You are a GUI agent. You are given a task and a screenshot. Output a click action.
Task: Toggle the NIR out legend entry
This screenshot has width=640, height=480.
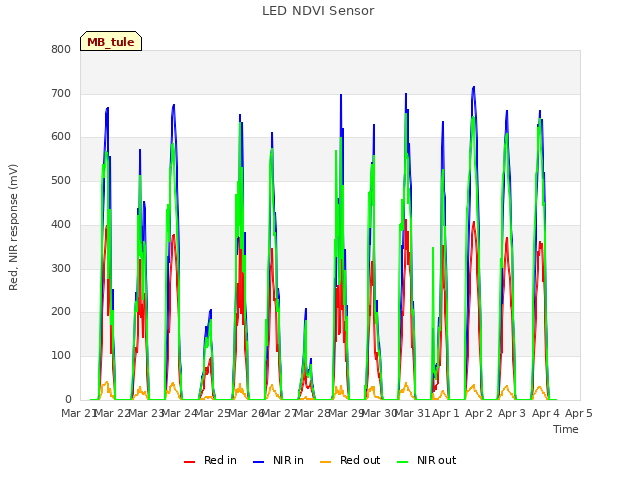427,460
